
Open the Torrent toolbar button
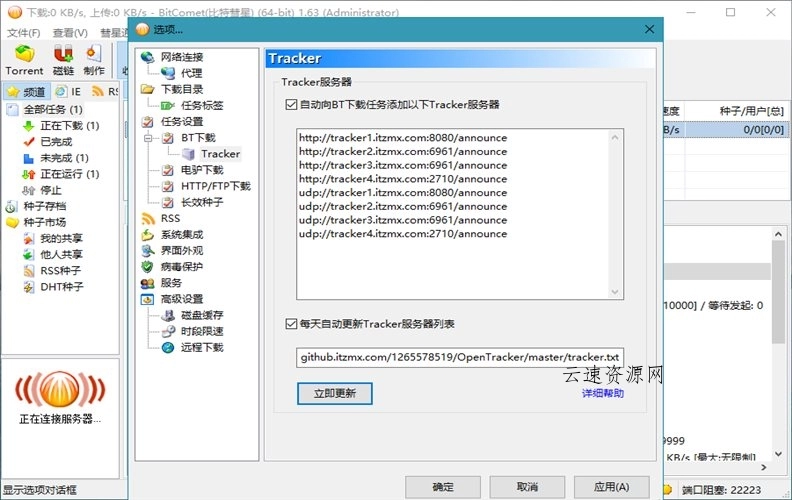pyautogui.click(x=24, y=60)
